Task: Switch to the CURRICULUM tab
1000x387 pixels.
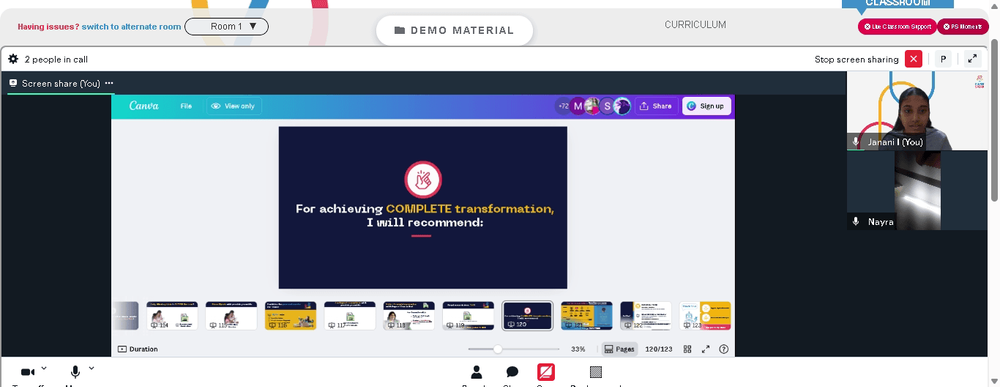Action: point(695,25)
